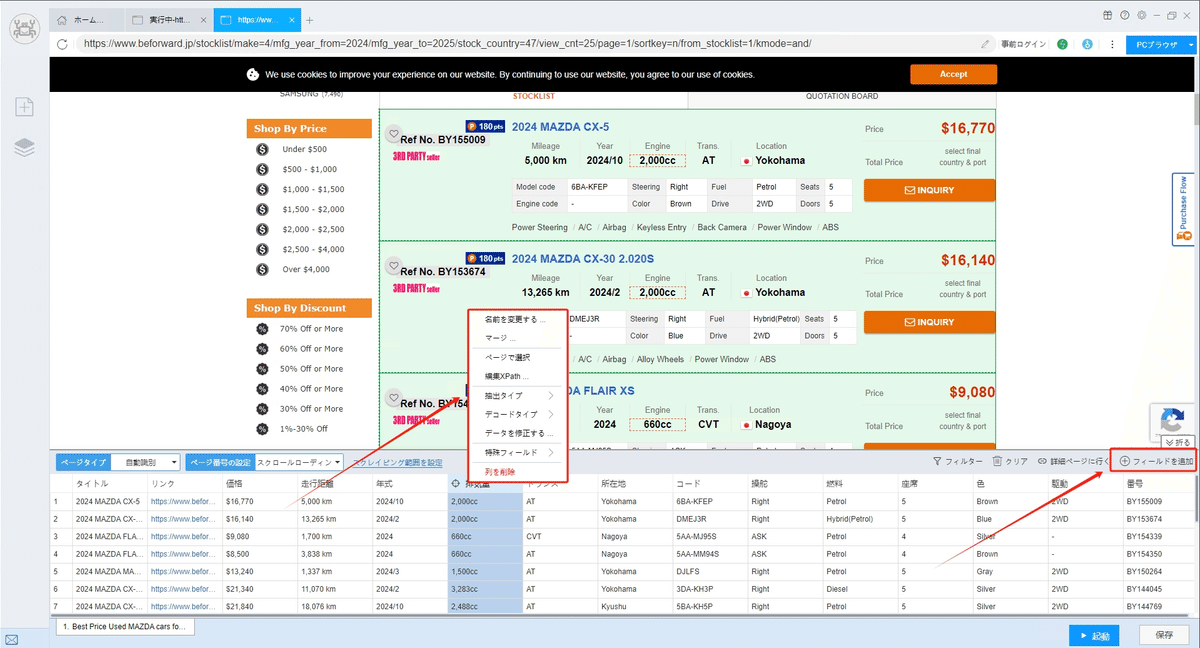Image resolution: width=1200 pixels, height=648 pixels.
Task: Open the settings gear in title bar
Action: coord(1141,15)
